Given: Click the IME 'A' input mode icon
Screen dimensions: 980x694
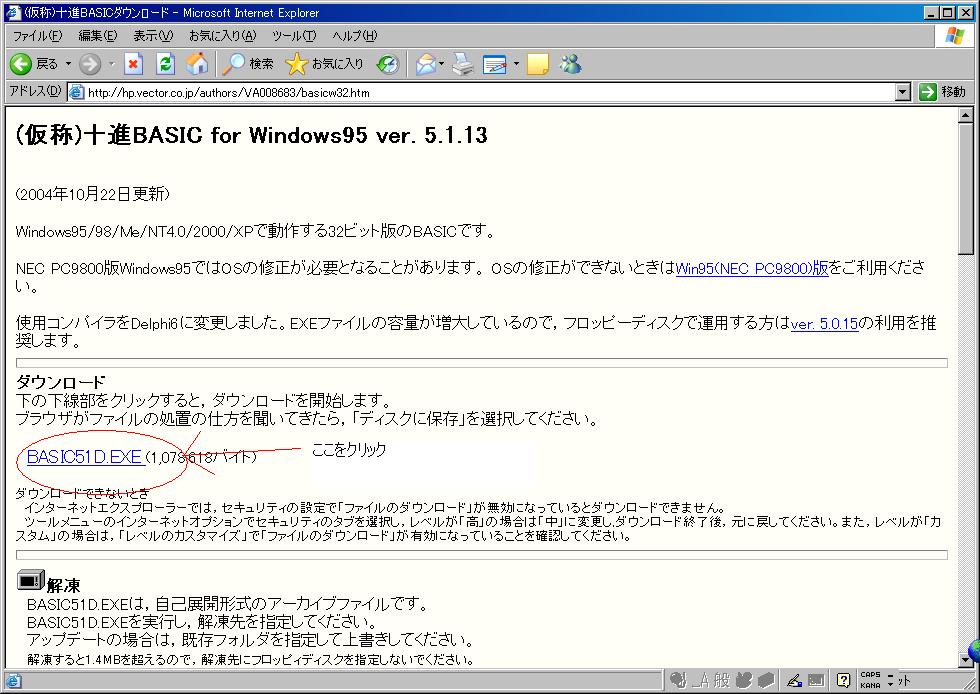Looking at the screenshot, I should coord(703,680).
